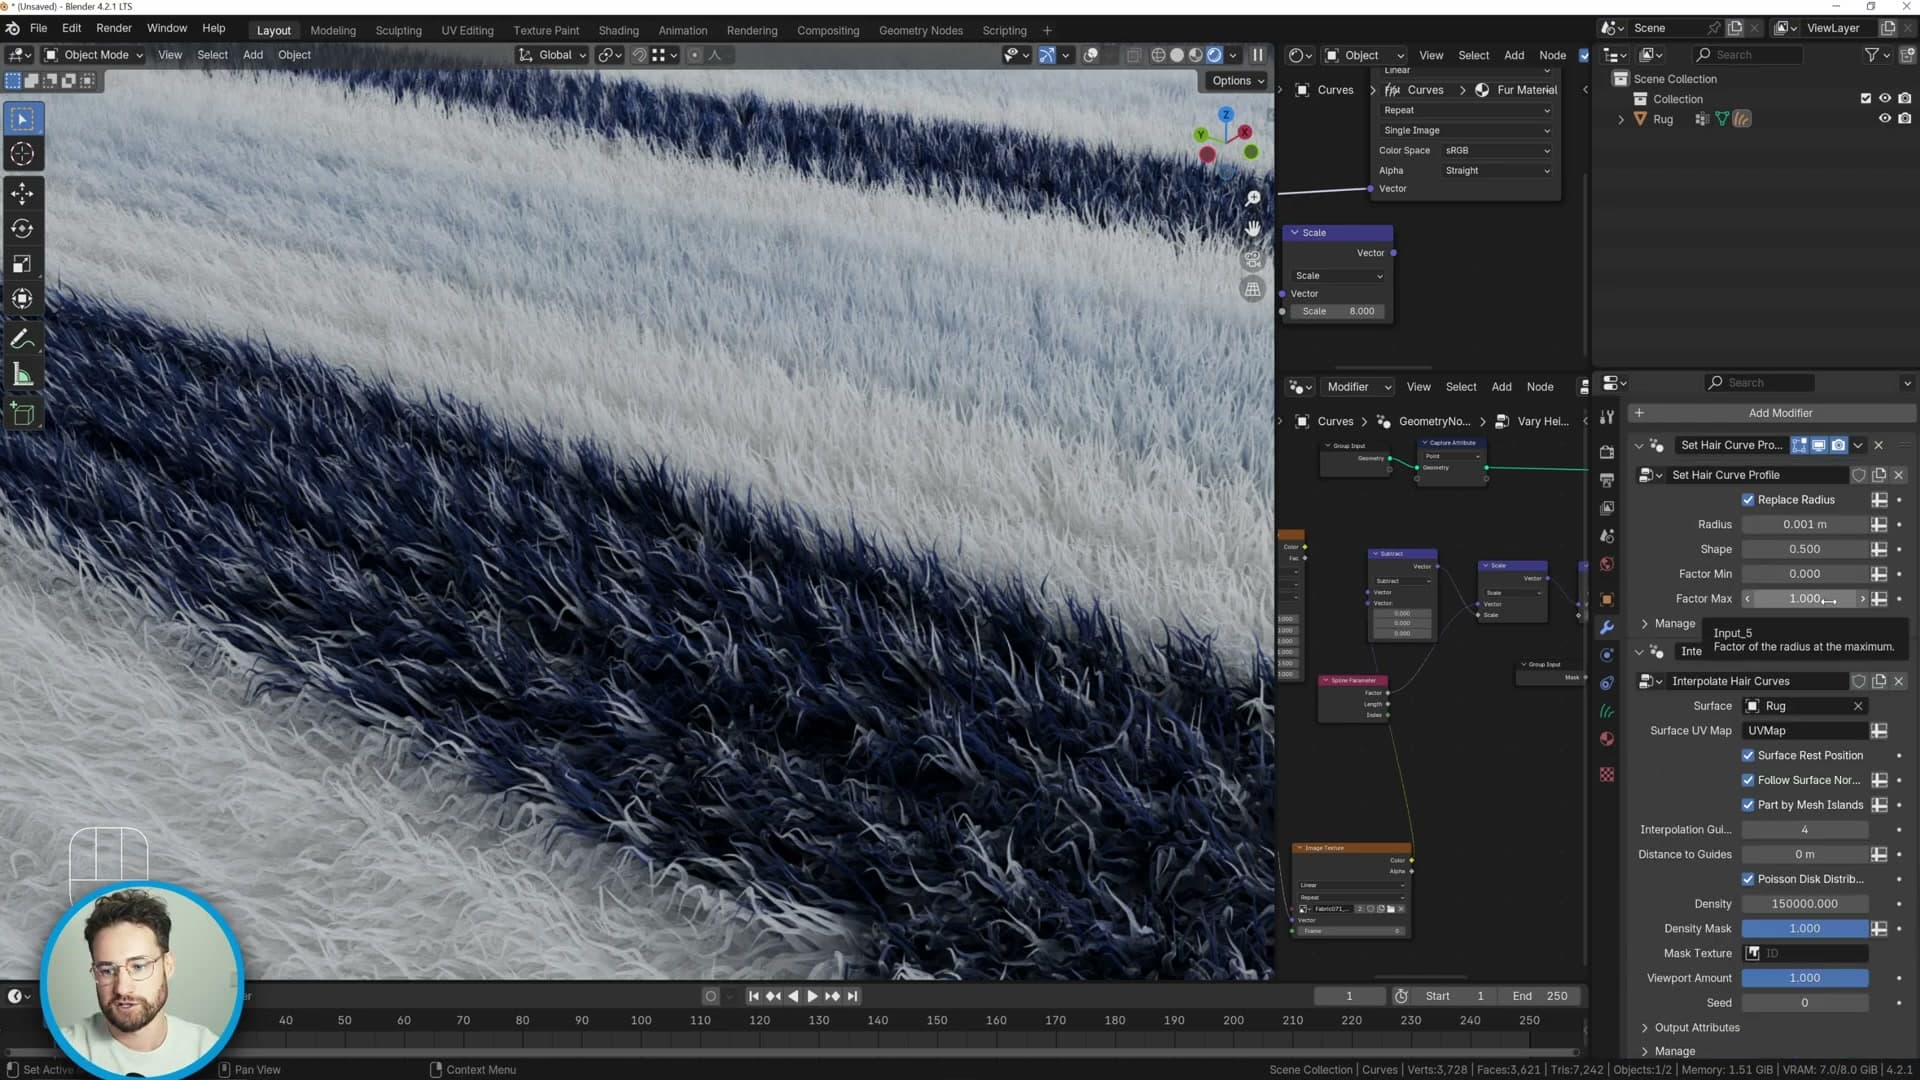This screenshot has width=1920, height=1080.
Task: Open the Modifiers wrench properties tab
Action: (1607, 628)
